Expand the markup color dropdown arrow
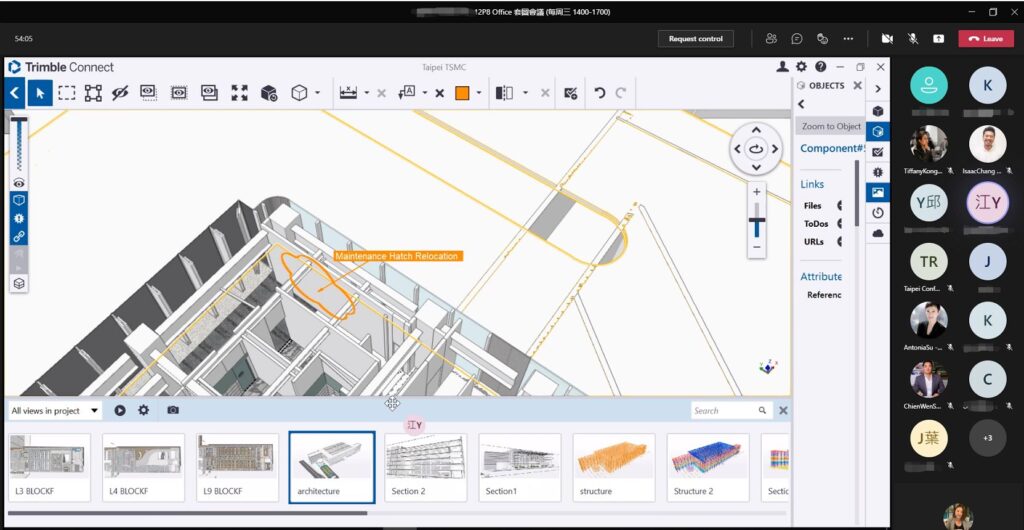 click(x=479, y=93)
